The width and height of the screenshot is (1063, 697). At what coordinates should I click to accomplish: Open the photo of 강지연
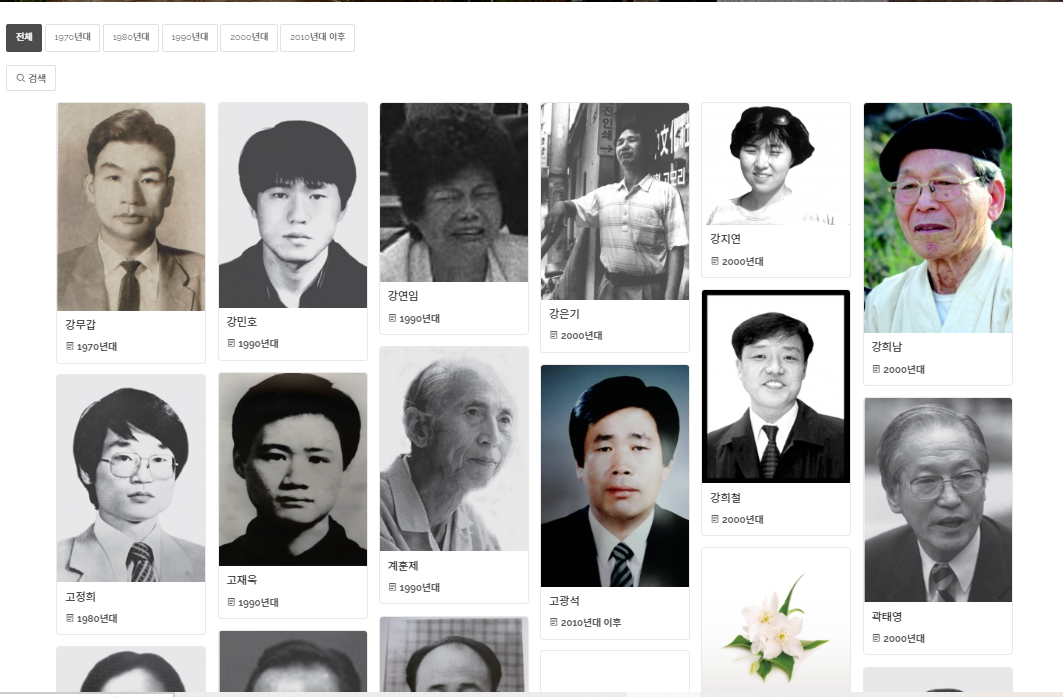pos(776,164)
